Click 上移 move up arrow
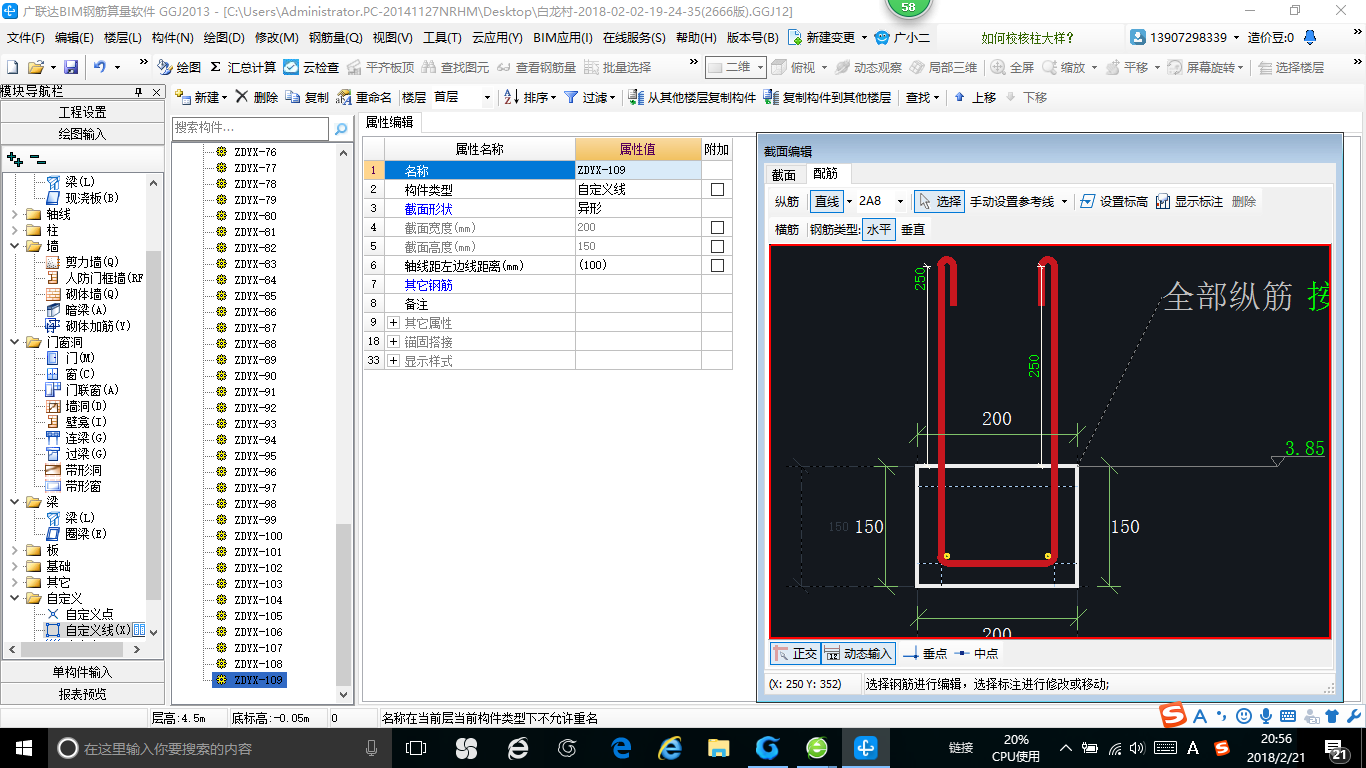Screen dimensions: 1366x768 [x=975, y=97]
